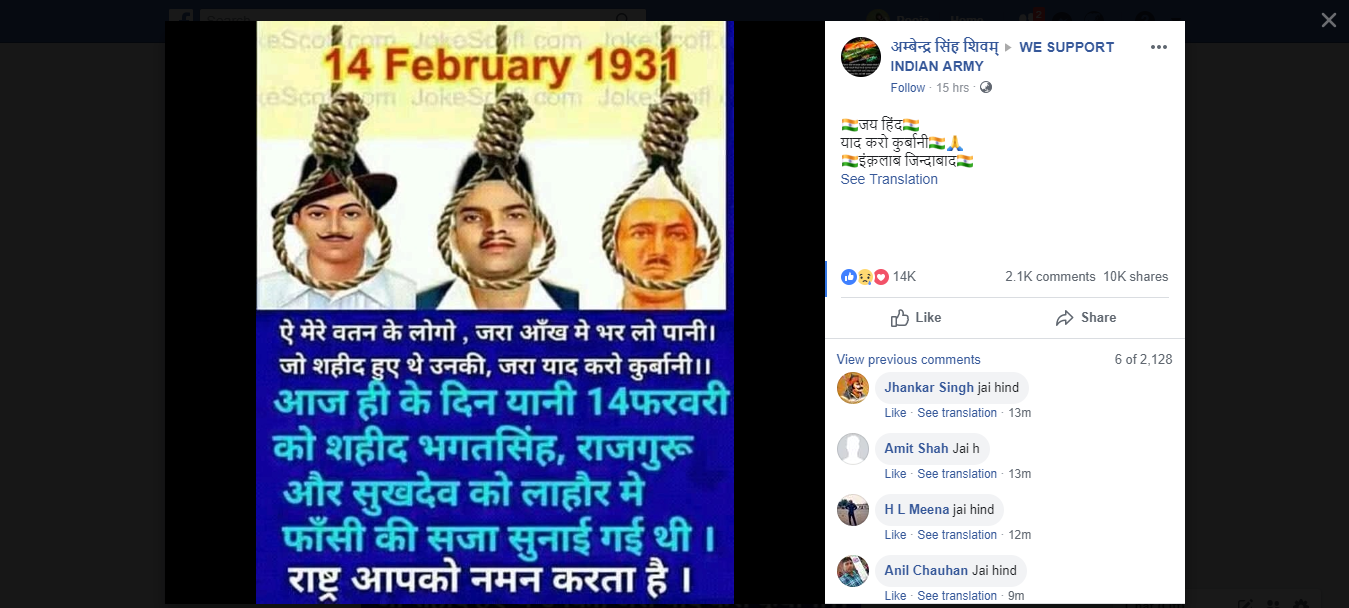This screenshot has width=1349, height=608.
Task: Click the poster's profile picture
Action: click(860, 57)
